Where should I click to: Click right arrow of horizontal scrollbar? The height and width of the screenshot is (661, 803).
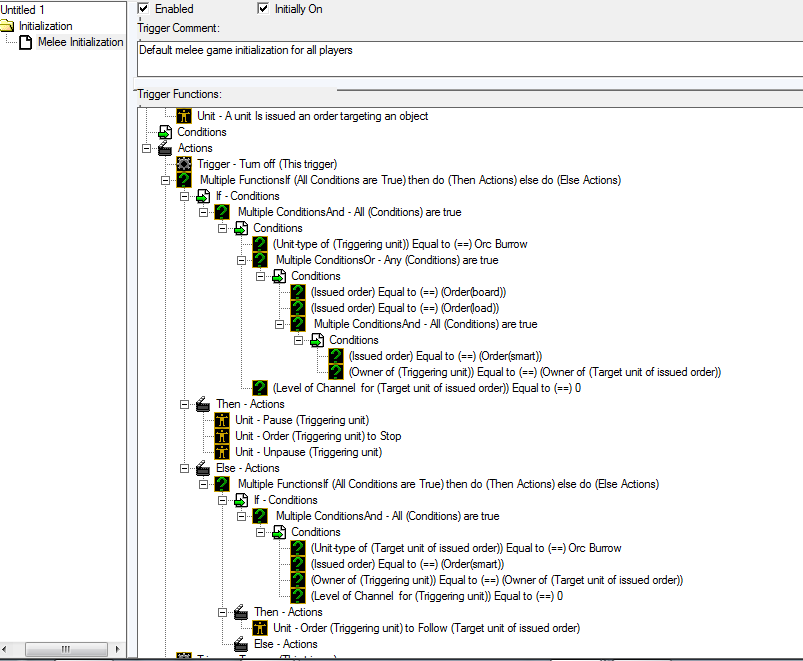tap(117, 649)
